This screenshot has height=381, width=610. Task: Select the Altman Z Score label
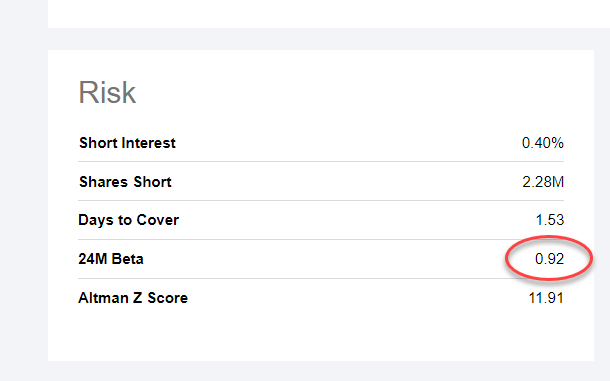tap(133, 298)
